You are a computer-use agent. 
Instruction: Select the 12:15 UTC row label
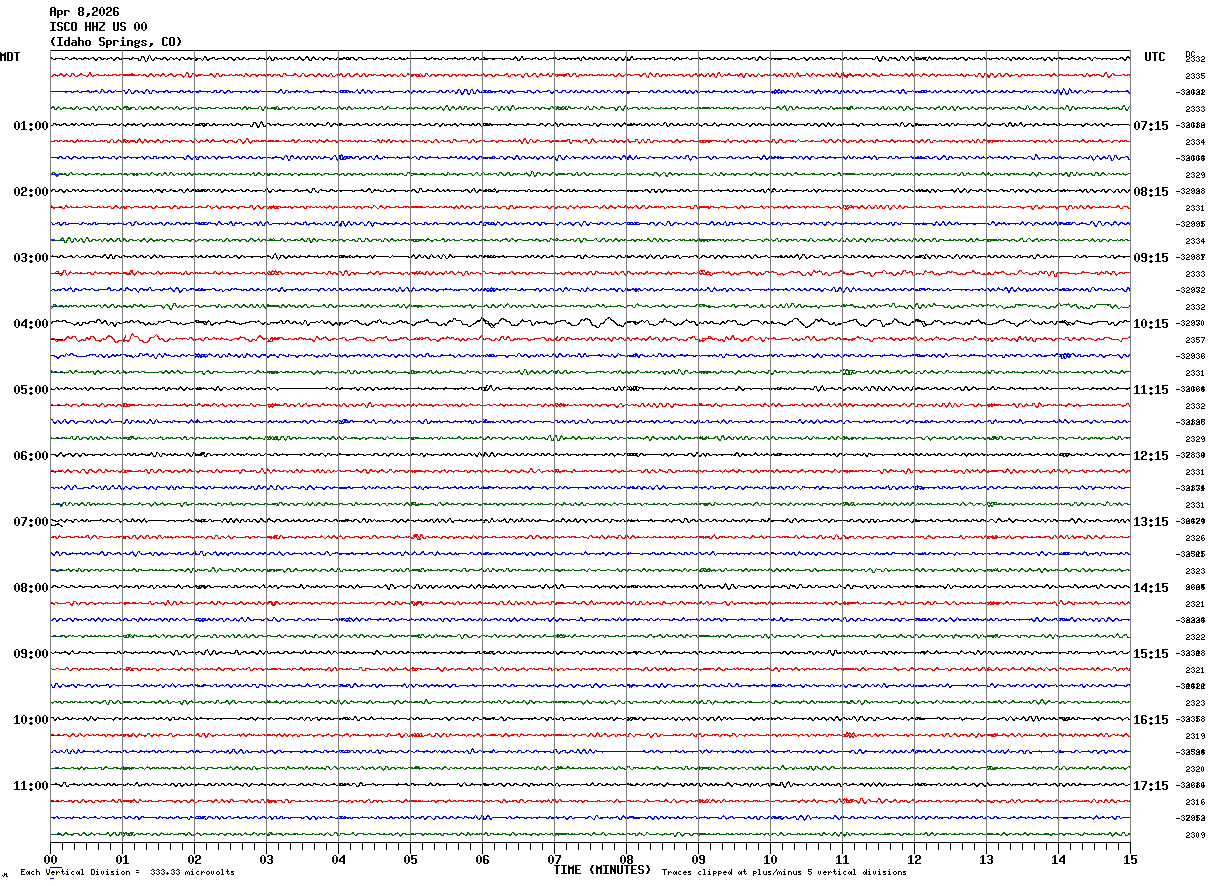coord(1151,456)
